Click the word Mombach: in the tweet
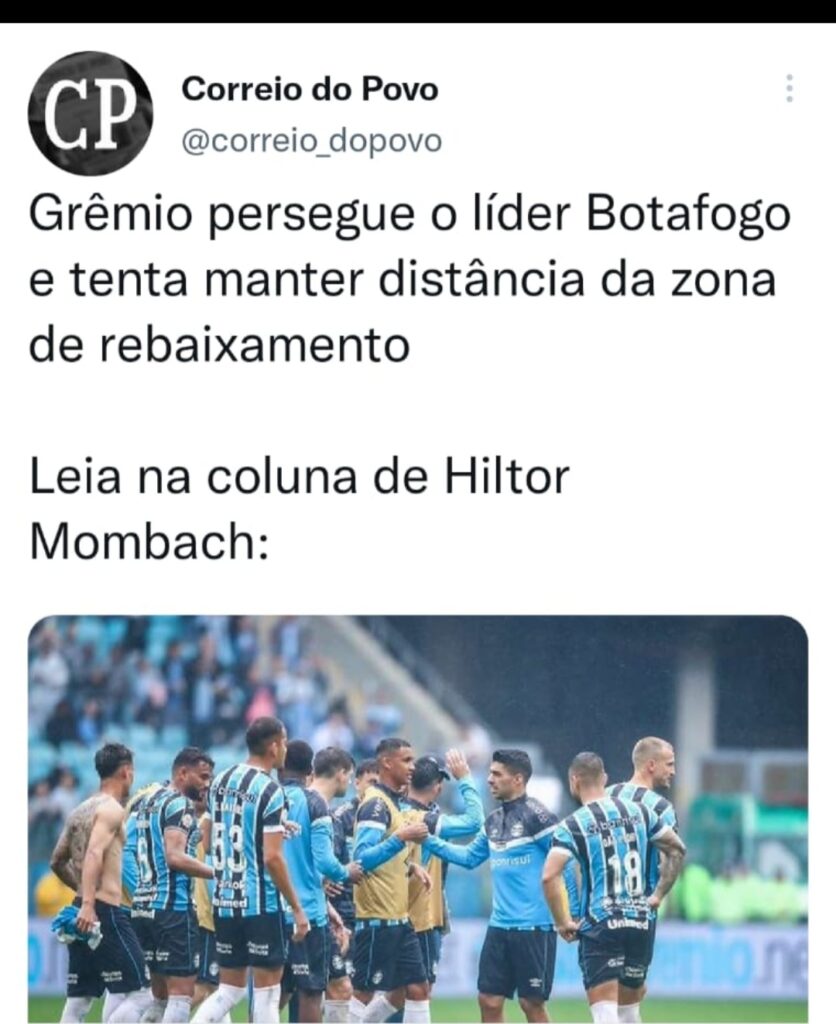The height and width of the screenshot is (1024, 836). 149,542
